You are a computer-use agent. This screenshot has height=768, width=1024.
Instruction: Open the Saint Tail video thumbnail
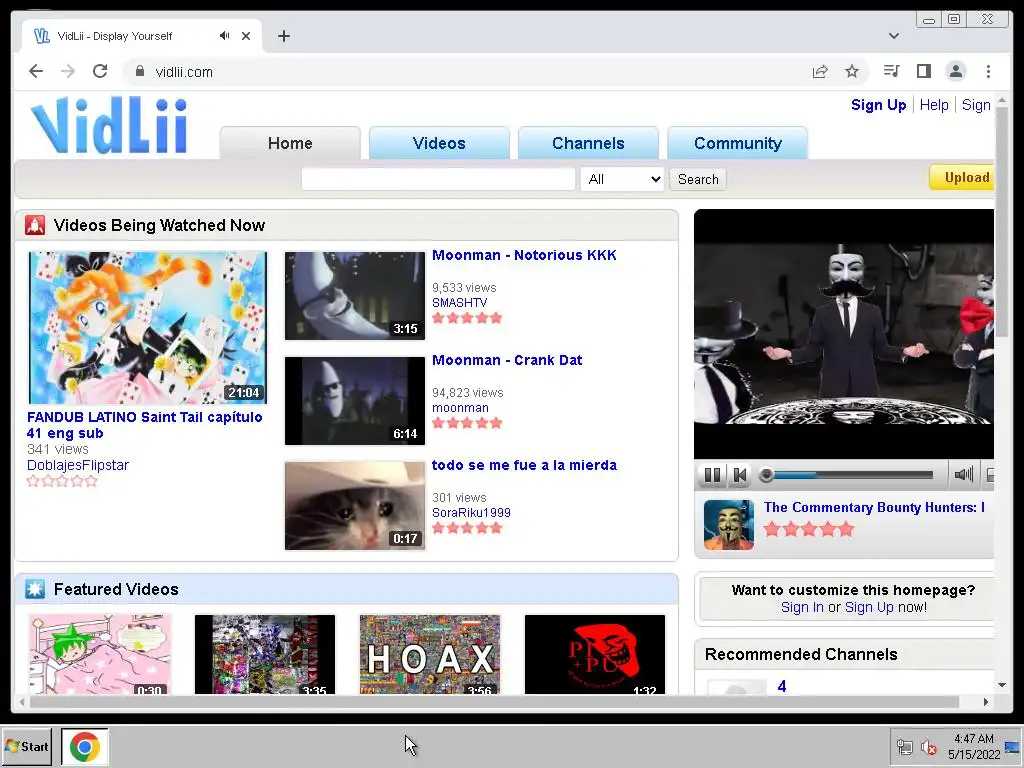click(x=148, y=327)
